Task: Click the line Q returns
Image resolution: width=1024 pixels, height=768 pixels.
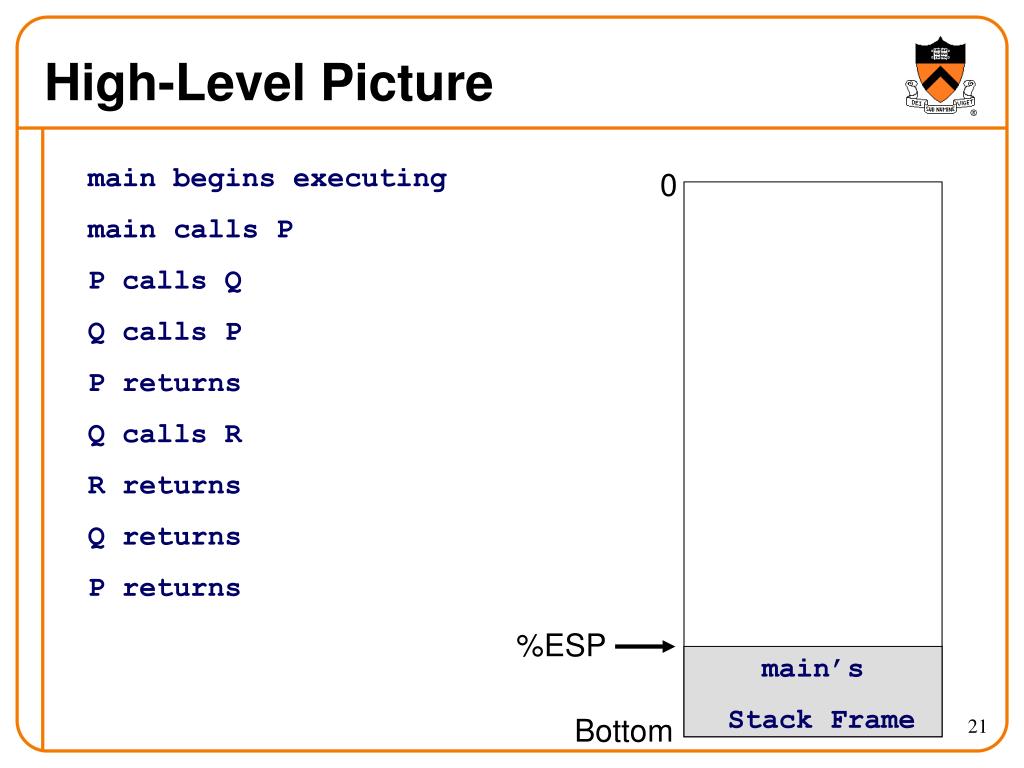Action: click(164, 537)
